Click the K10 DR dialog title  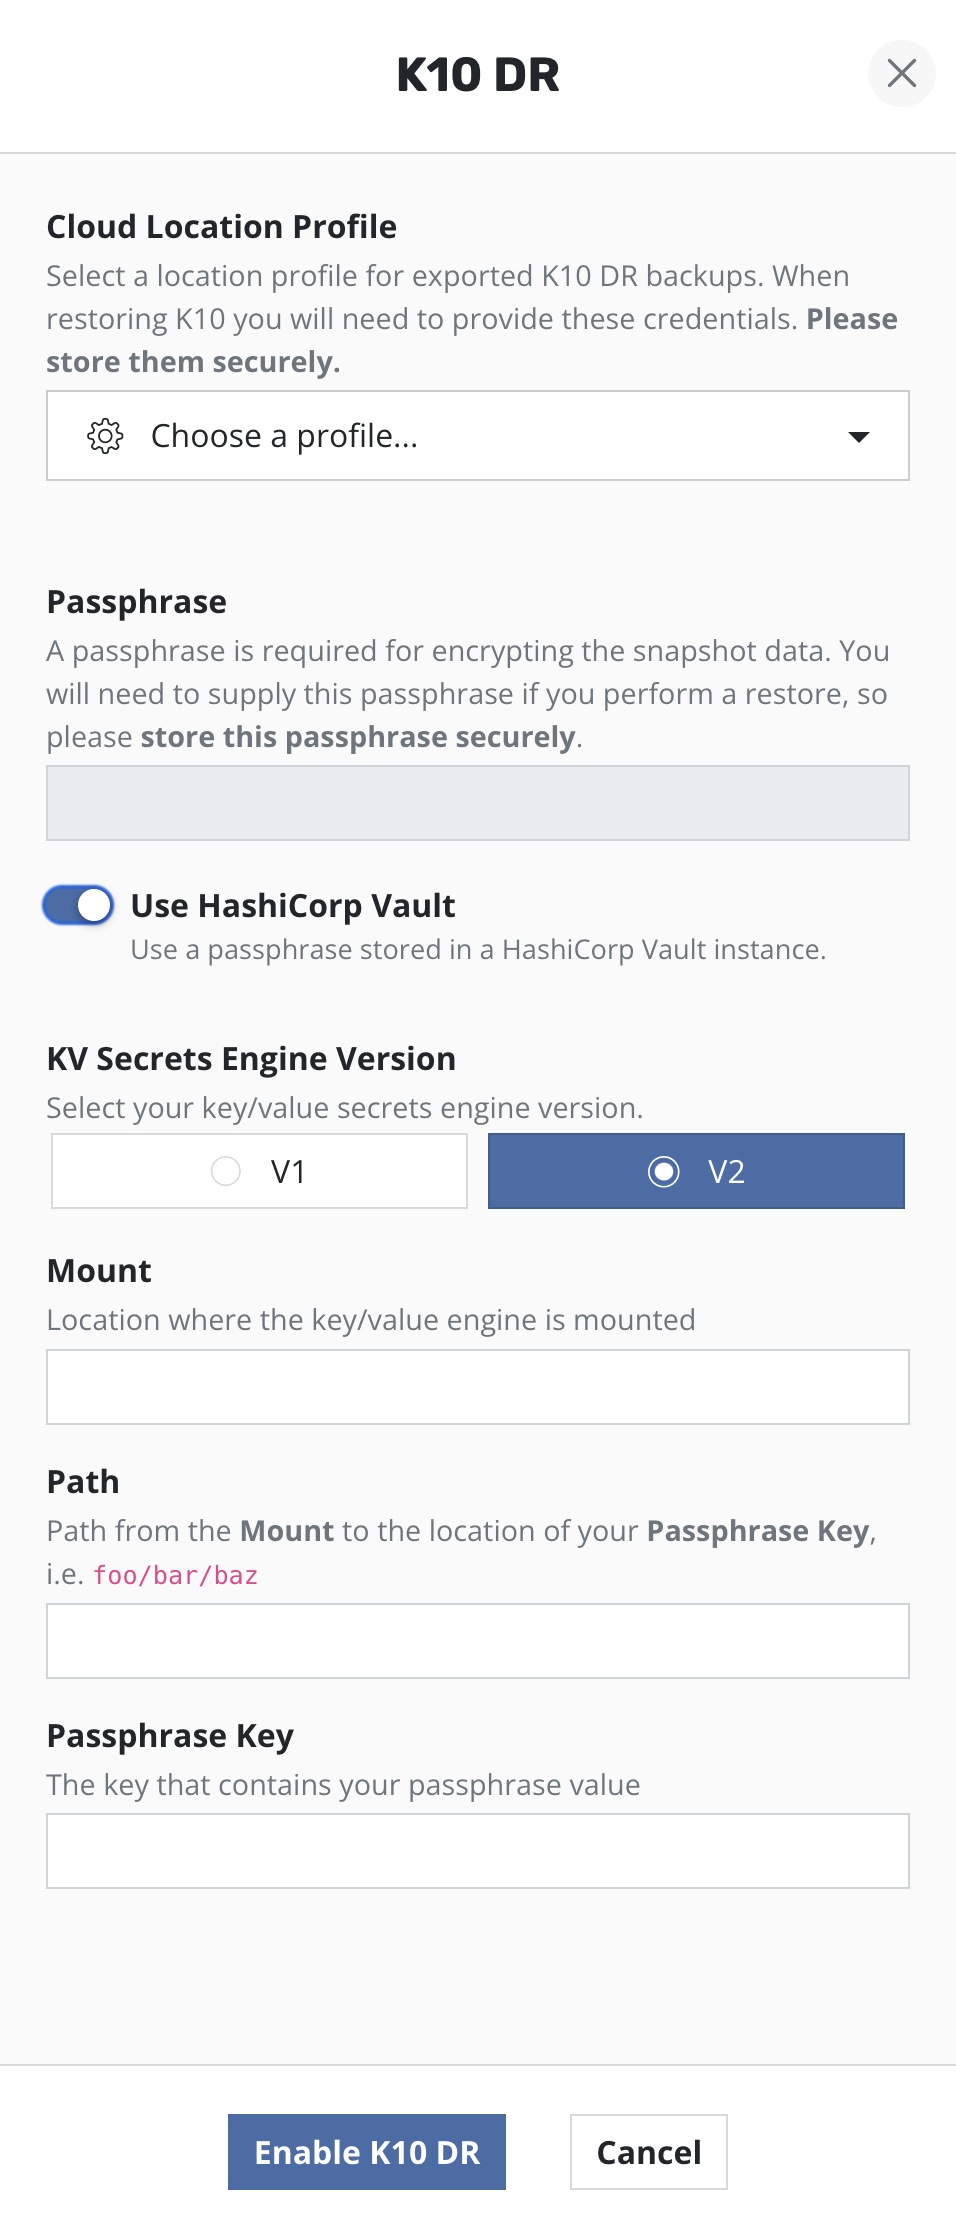pos(478,75)
